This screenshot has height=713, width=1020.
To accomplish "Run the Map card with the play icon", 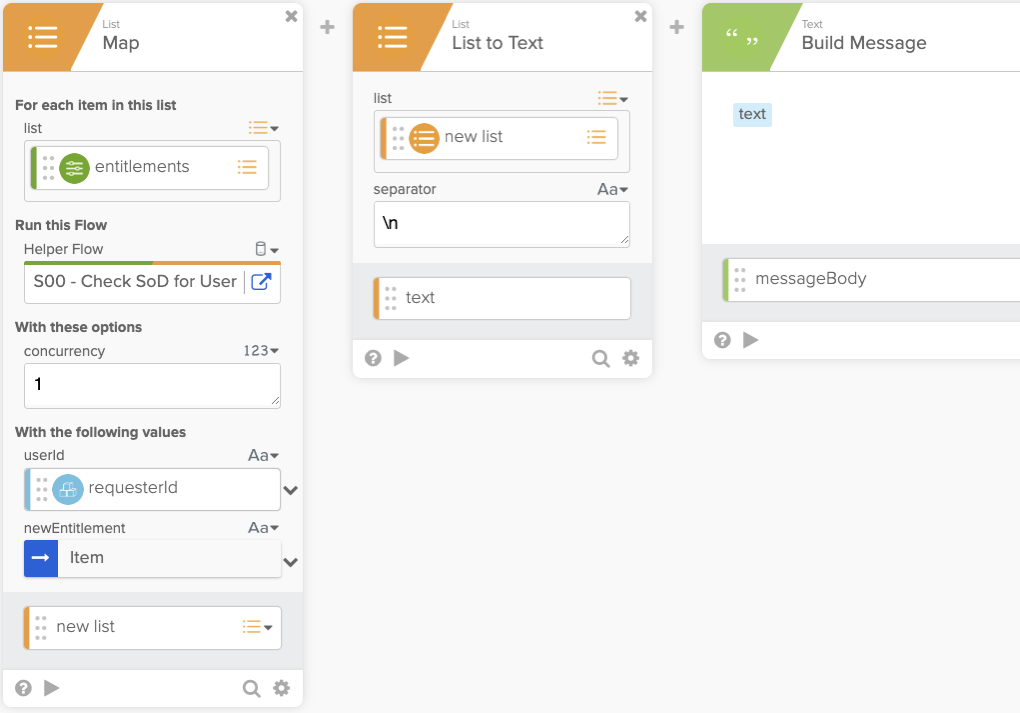I will coord(51,688).
